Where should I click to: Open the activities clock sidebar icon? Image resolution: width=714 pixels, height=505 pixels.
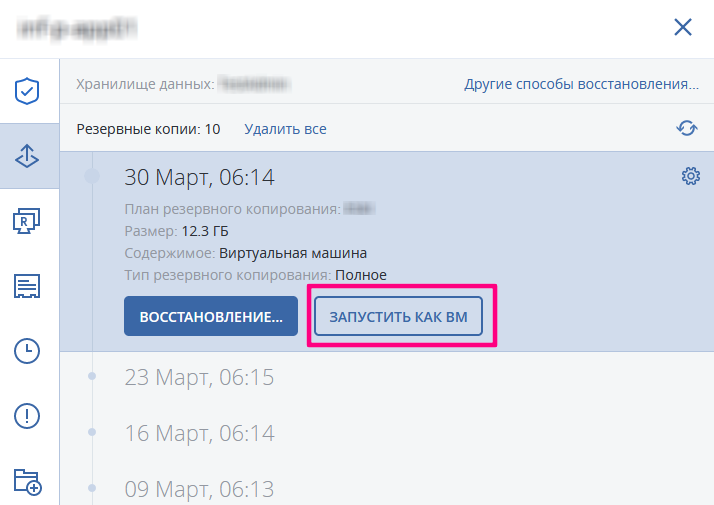[27, 351]
